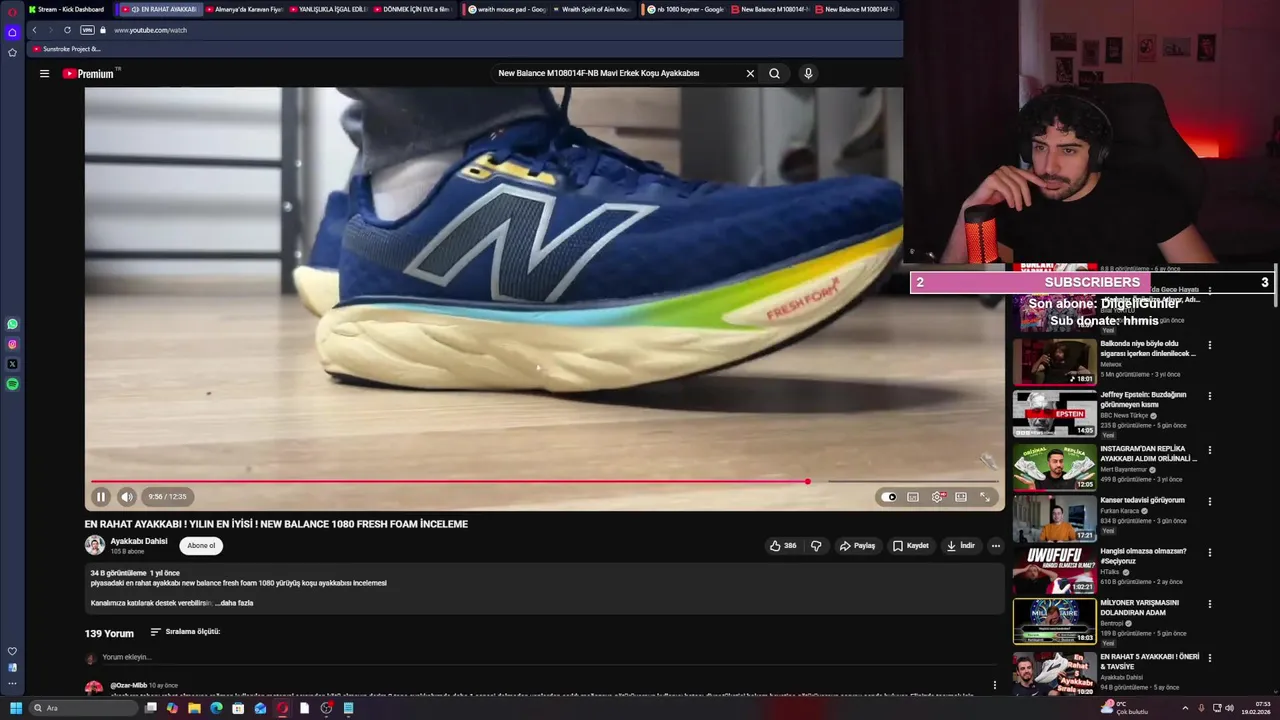1280x720 pixels.
Task: Mute the video with speaker icon
Action: click(x=127, y=496)
